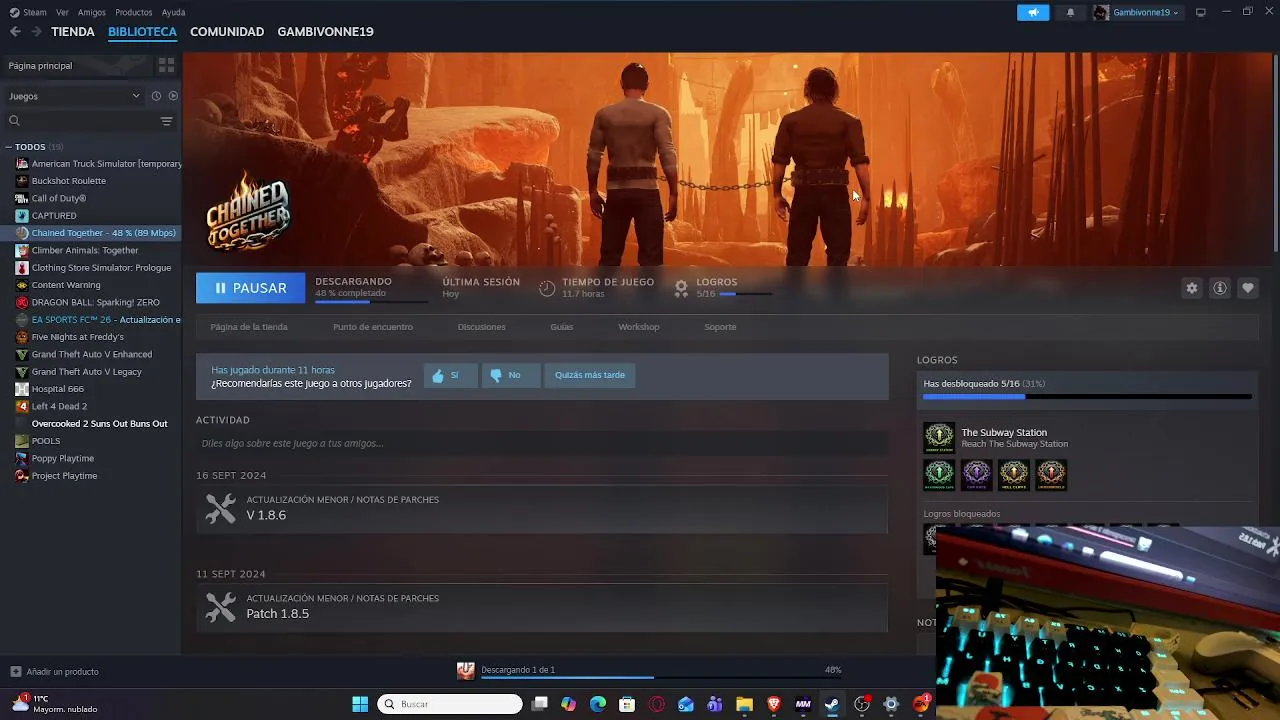Click the library search field
The width and height of the screenshot is (1280, 720).
[x=82, y=121]
